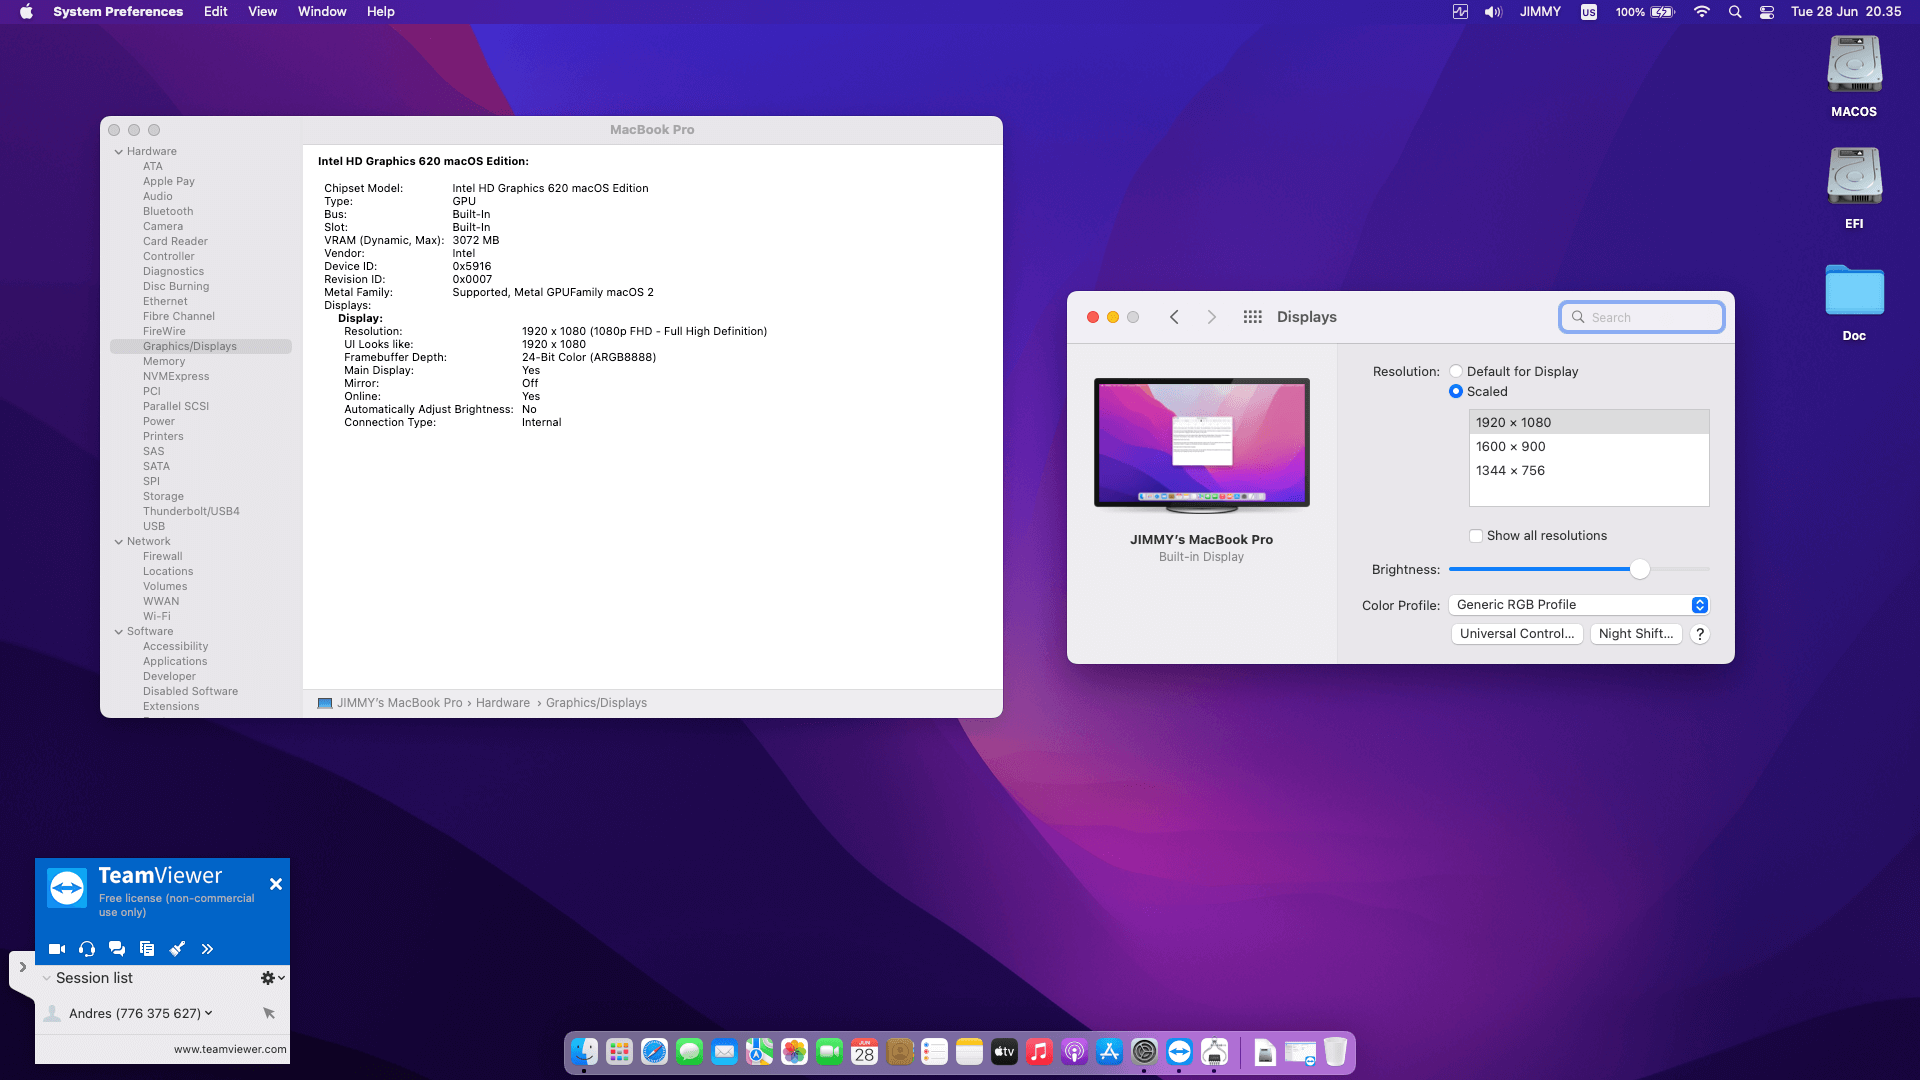Open Photos app in the Dock
Screen dimensions: 1920x1080
click(x=794, y=1052)
